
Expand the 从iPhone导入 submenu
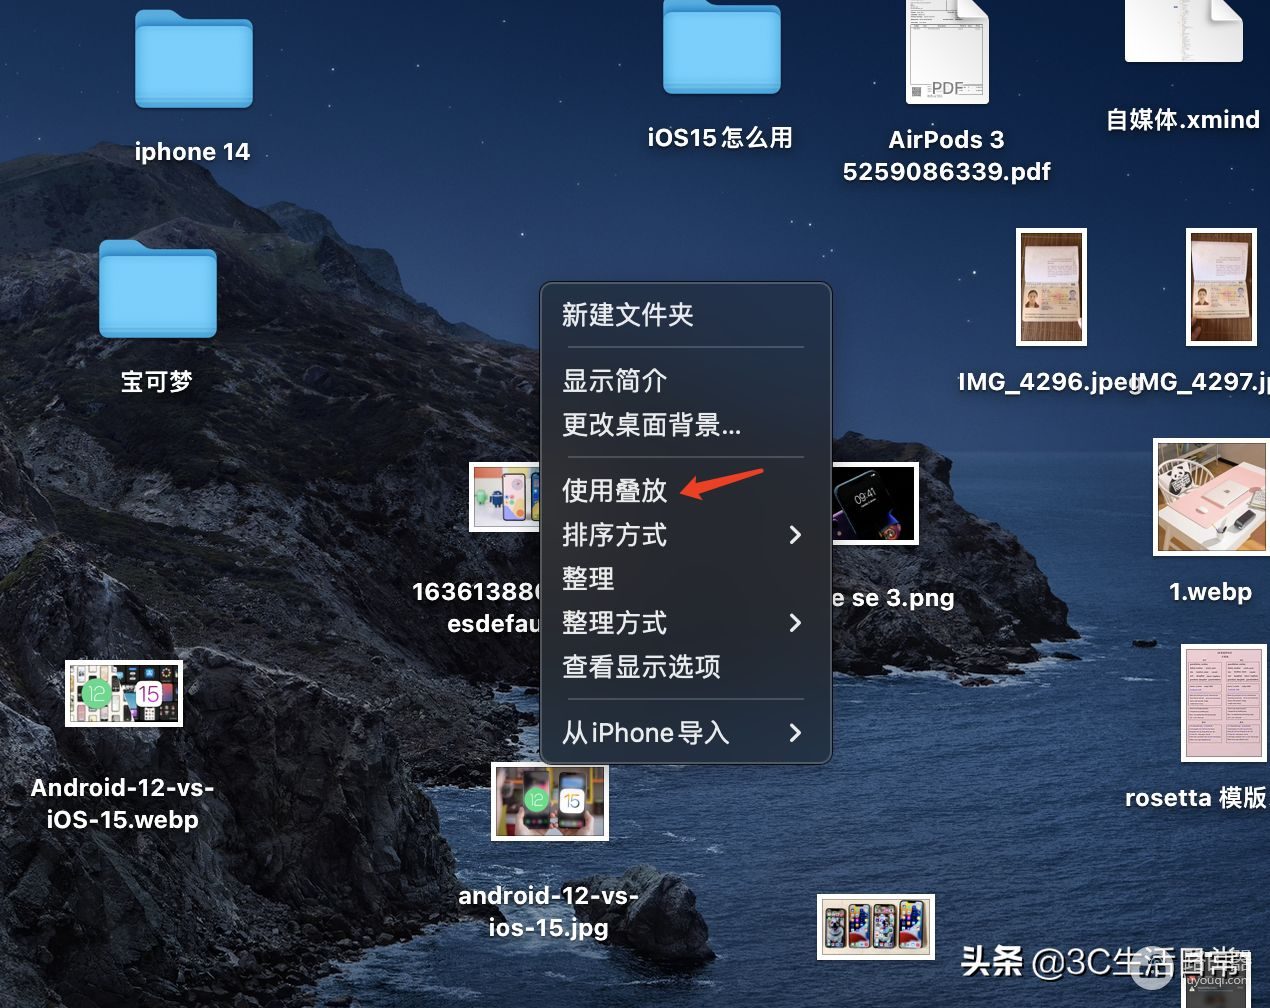click(x=645, y=733)
